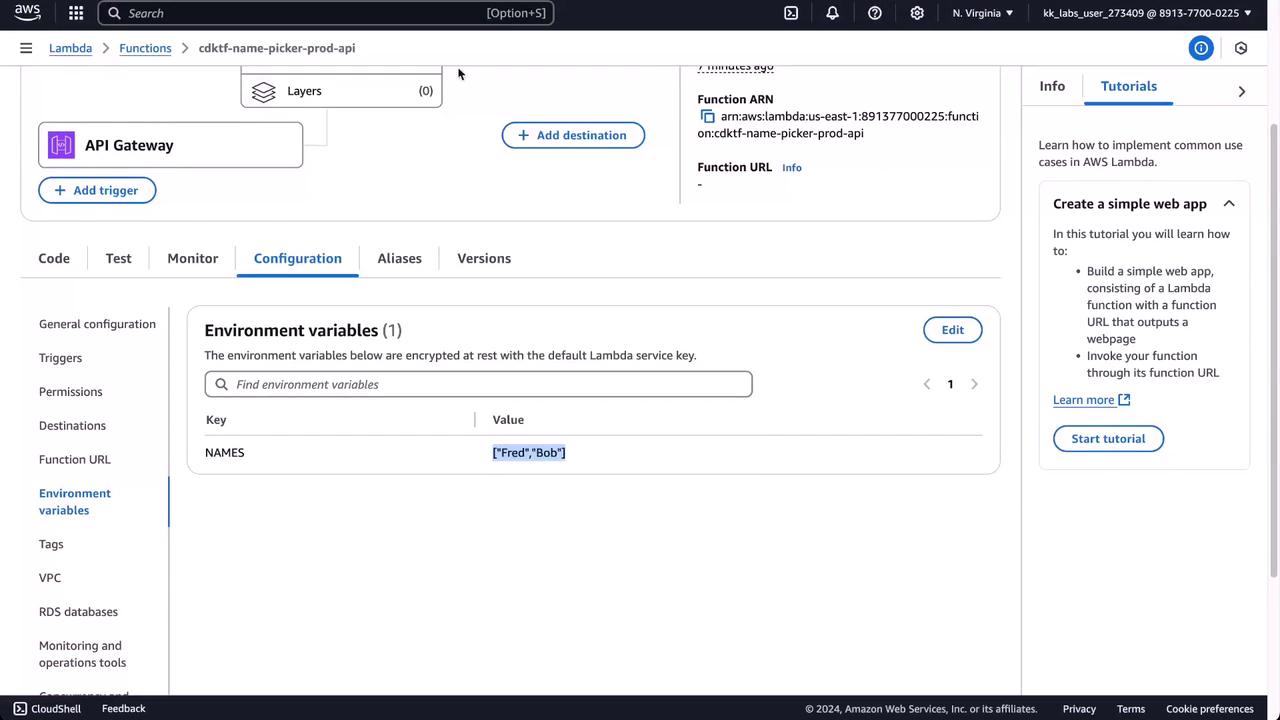The width and height of the screenshot is (1280, 720).
Task: Click the Key column header
Action: 216,420
